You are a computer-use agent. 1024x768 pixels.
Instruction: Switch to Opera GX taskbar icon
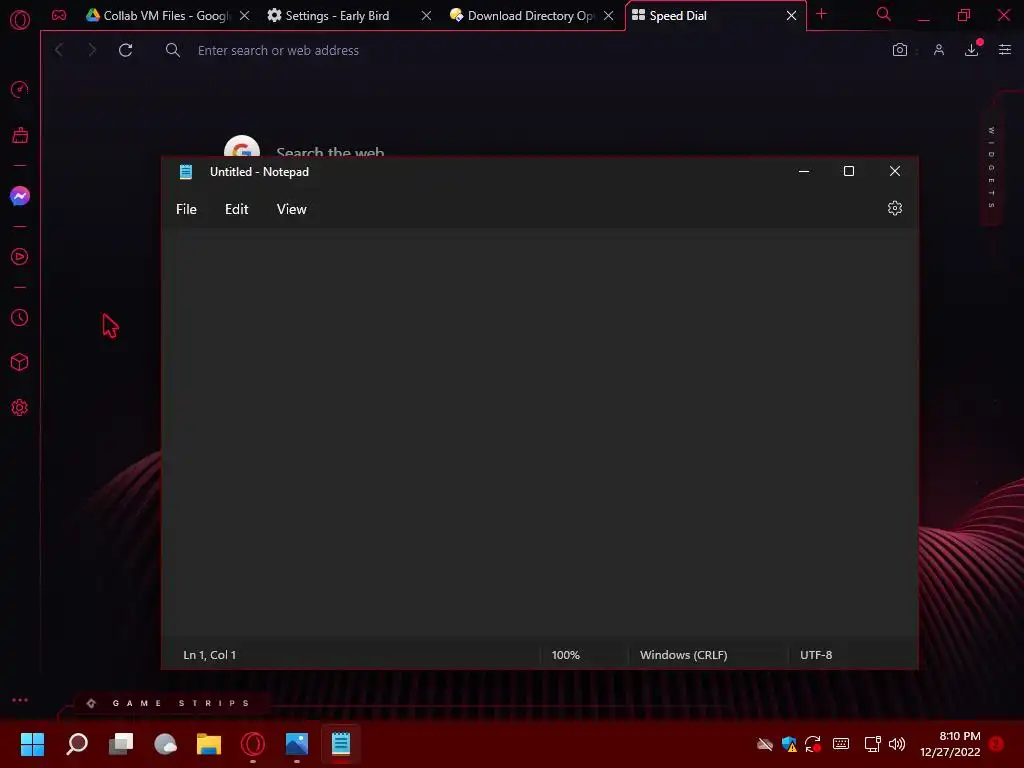click(253, 744)
